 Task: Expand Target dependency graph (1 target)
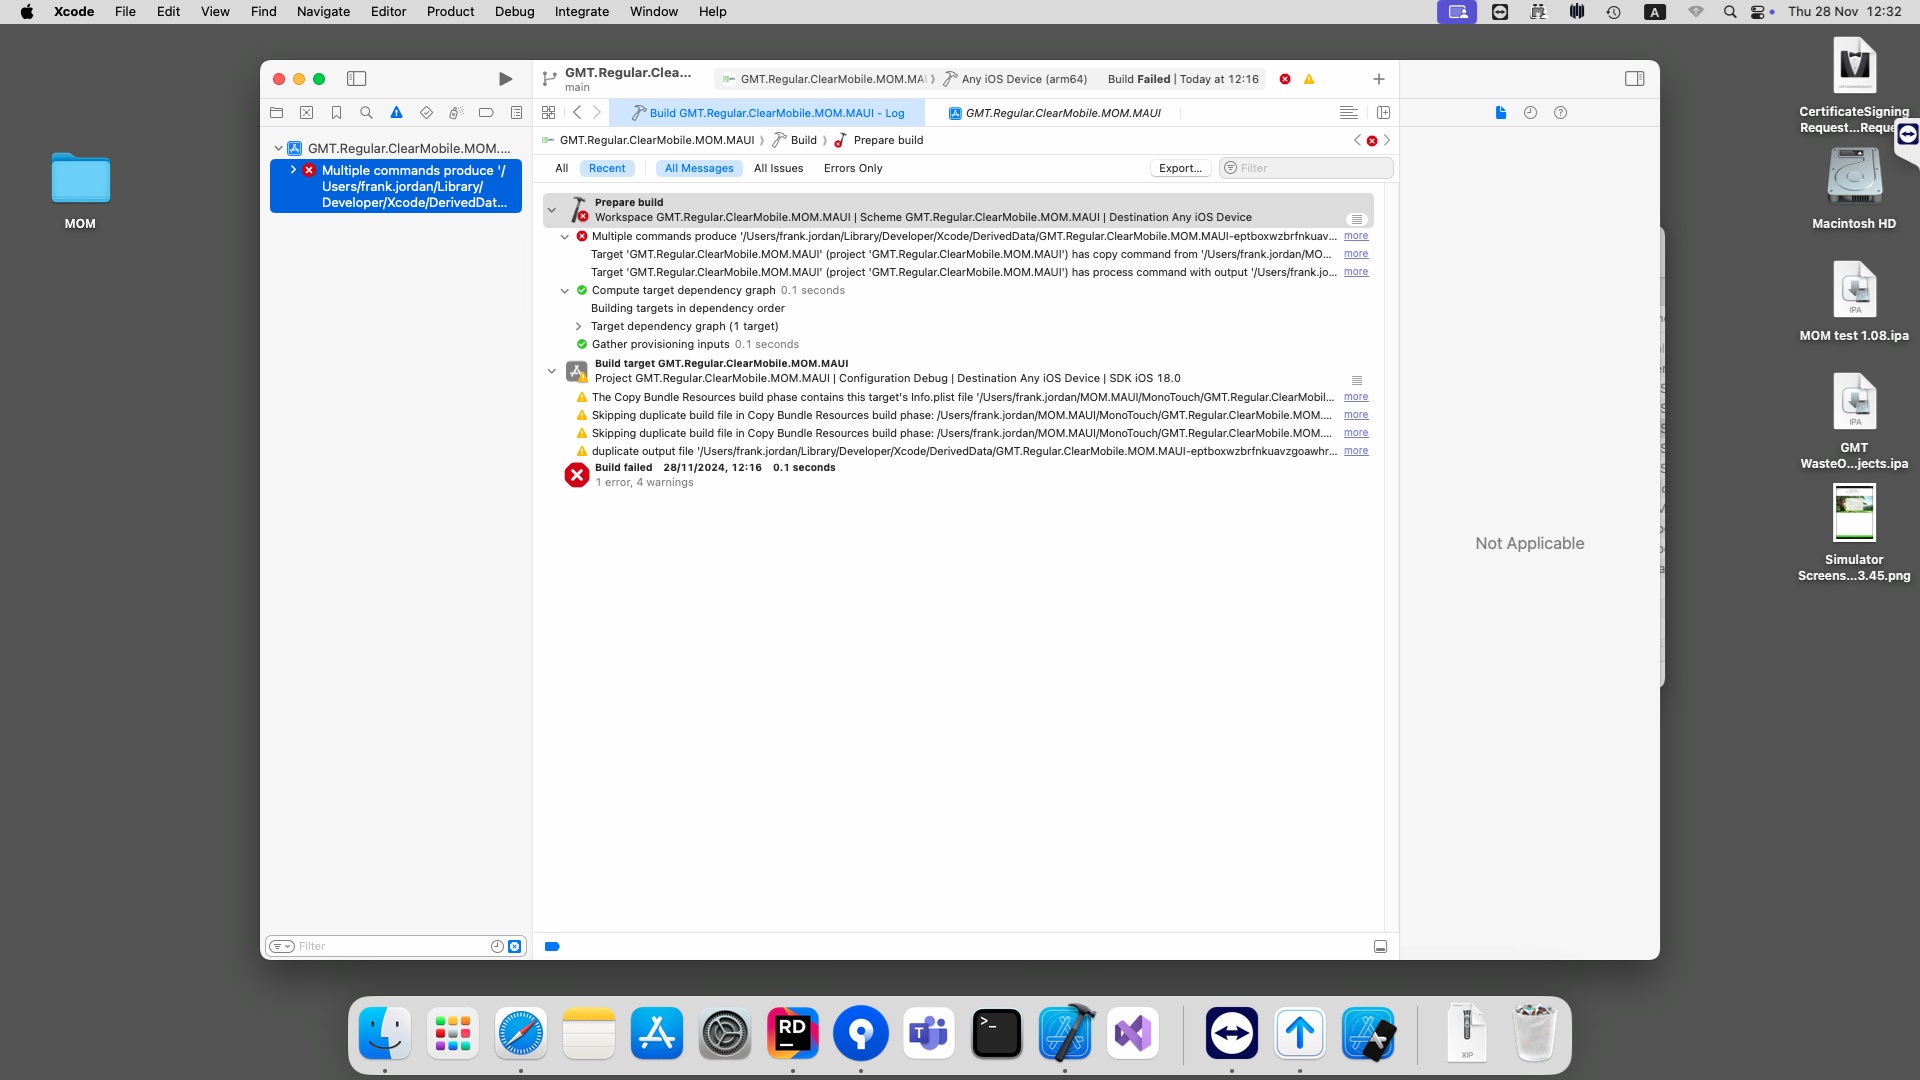578,326
